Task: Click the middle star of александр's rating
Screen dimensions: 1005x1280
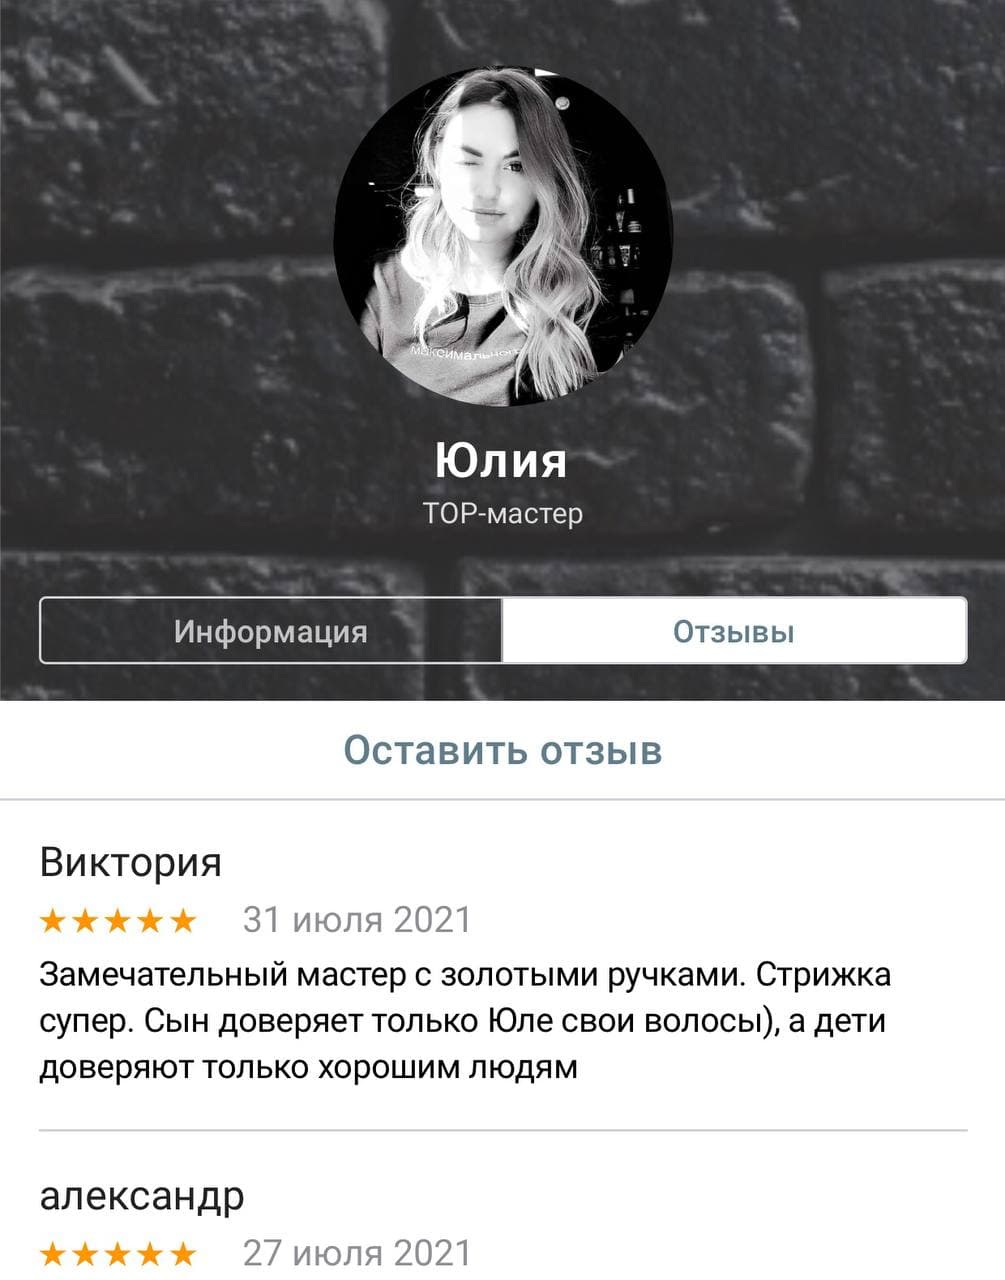Action: pos(118,1253)
